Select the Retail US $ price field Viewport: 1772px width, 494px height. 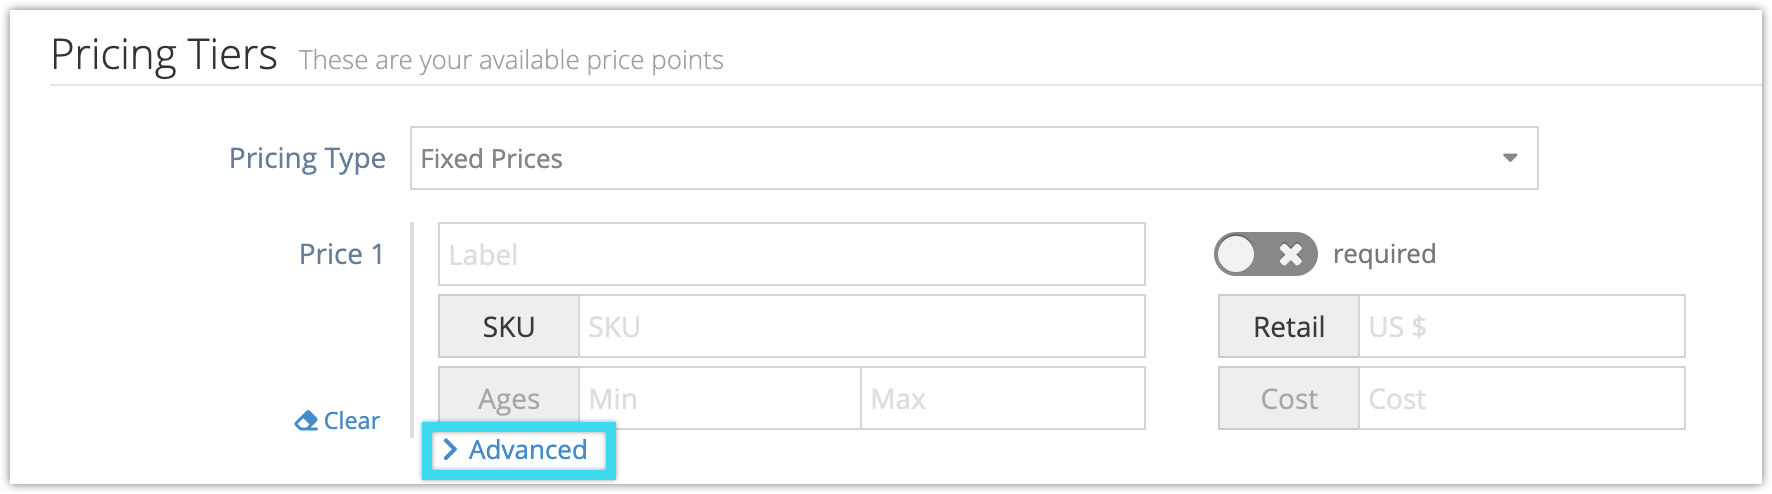point(1521,326)
